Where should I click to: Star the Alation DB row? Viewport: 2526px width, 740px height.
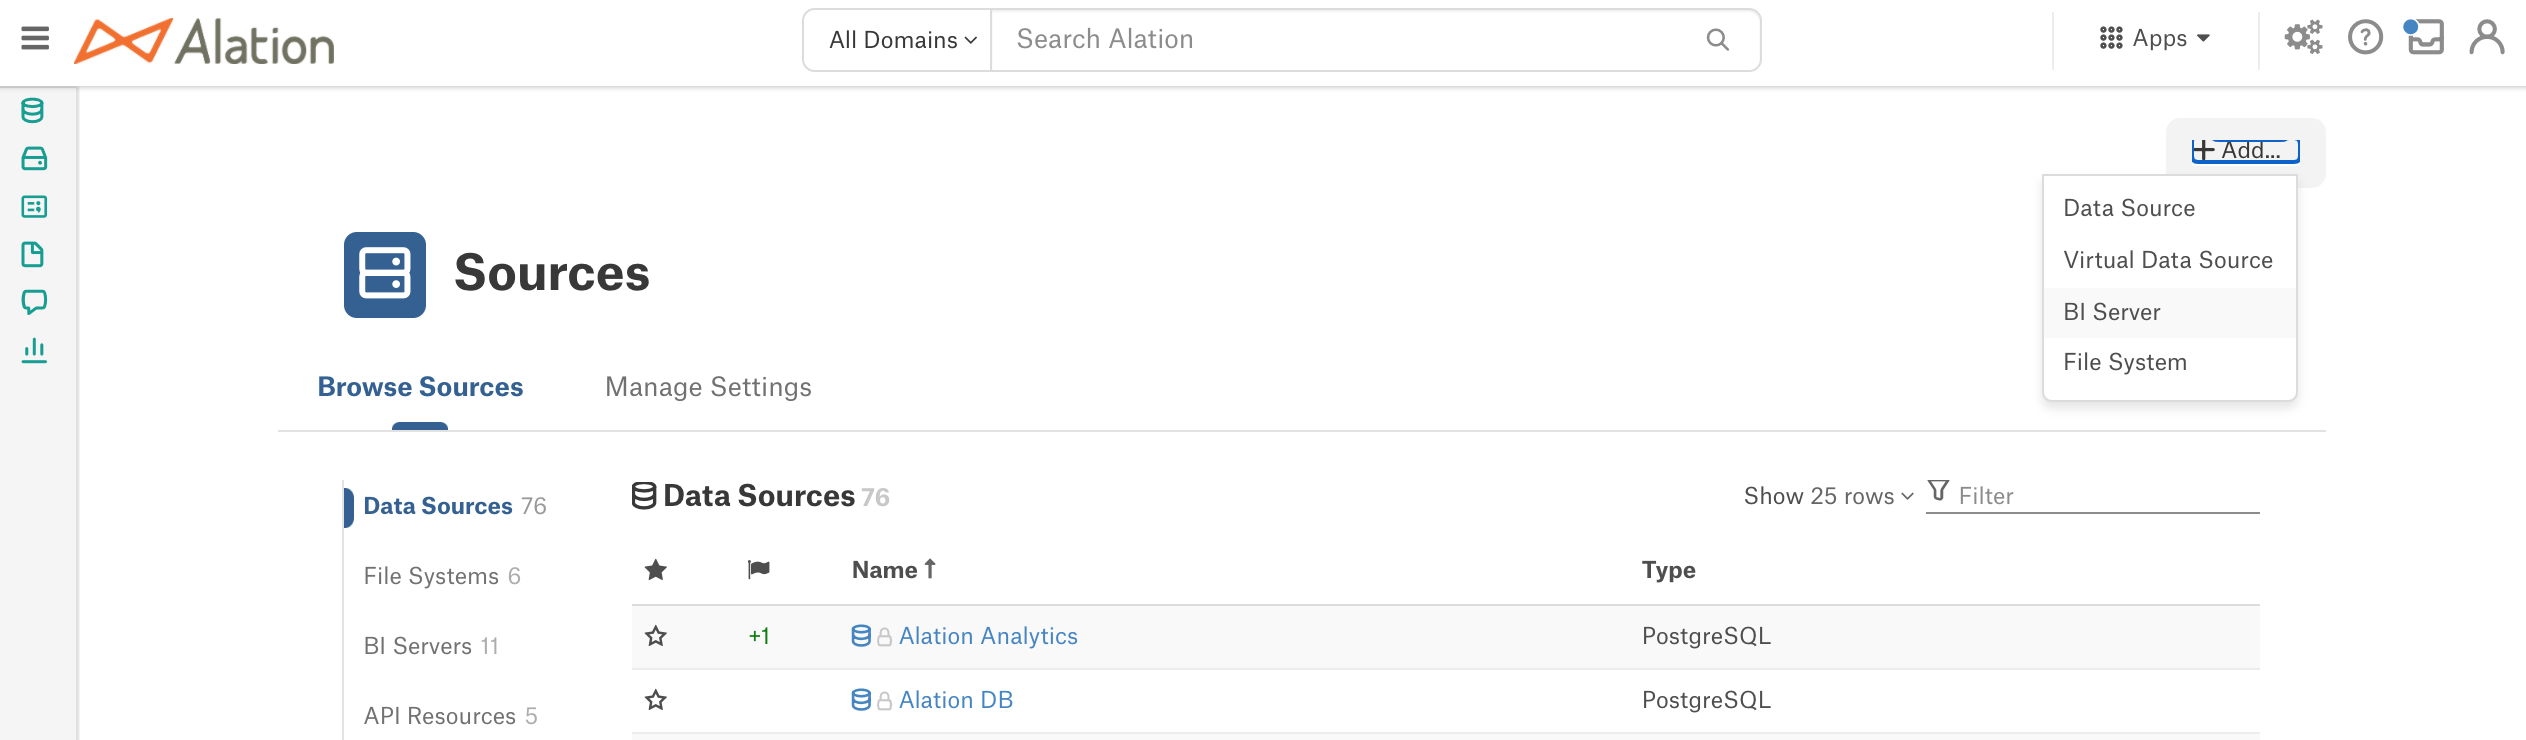pos(656,700)
